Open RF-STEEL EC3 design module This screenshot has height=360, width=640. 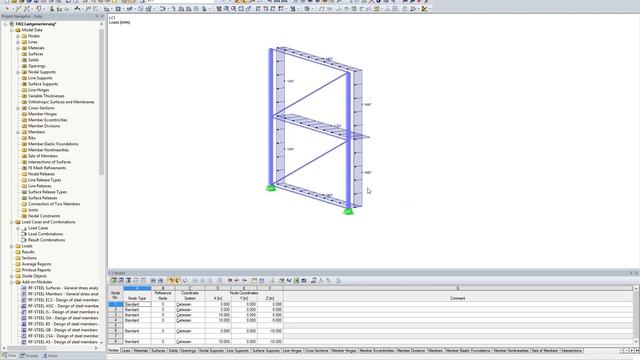coord(63,300)
